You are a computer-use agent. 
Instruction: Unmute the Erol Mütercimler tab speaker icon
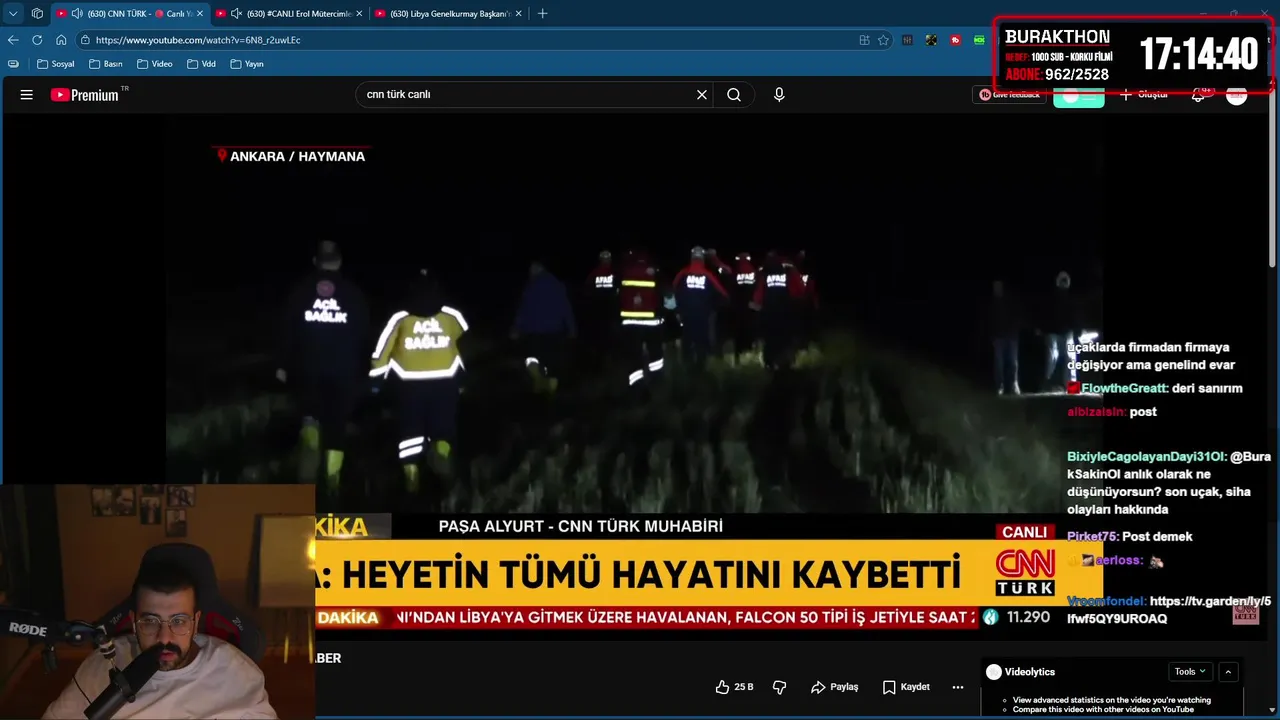pyautogui.click(x=236, y=13)
